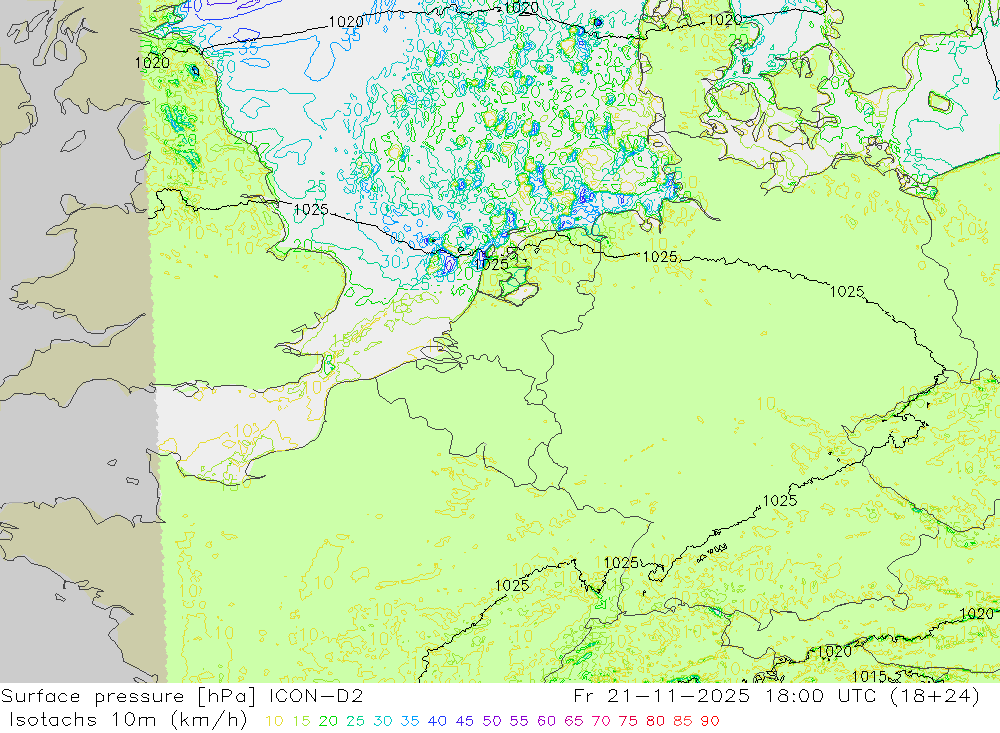
Task: Select legend value 45 in isotachs scale
Action: pos(465,721)
